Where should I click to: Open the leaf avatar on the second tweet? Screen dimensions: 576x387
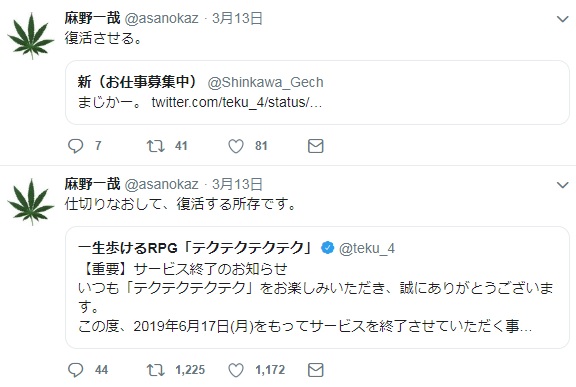tap(31, 202)
